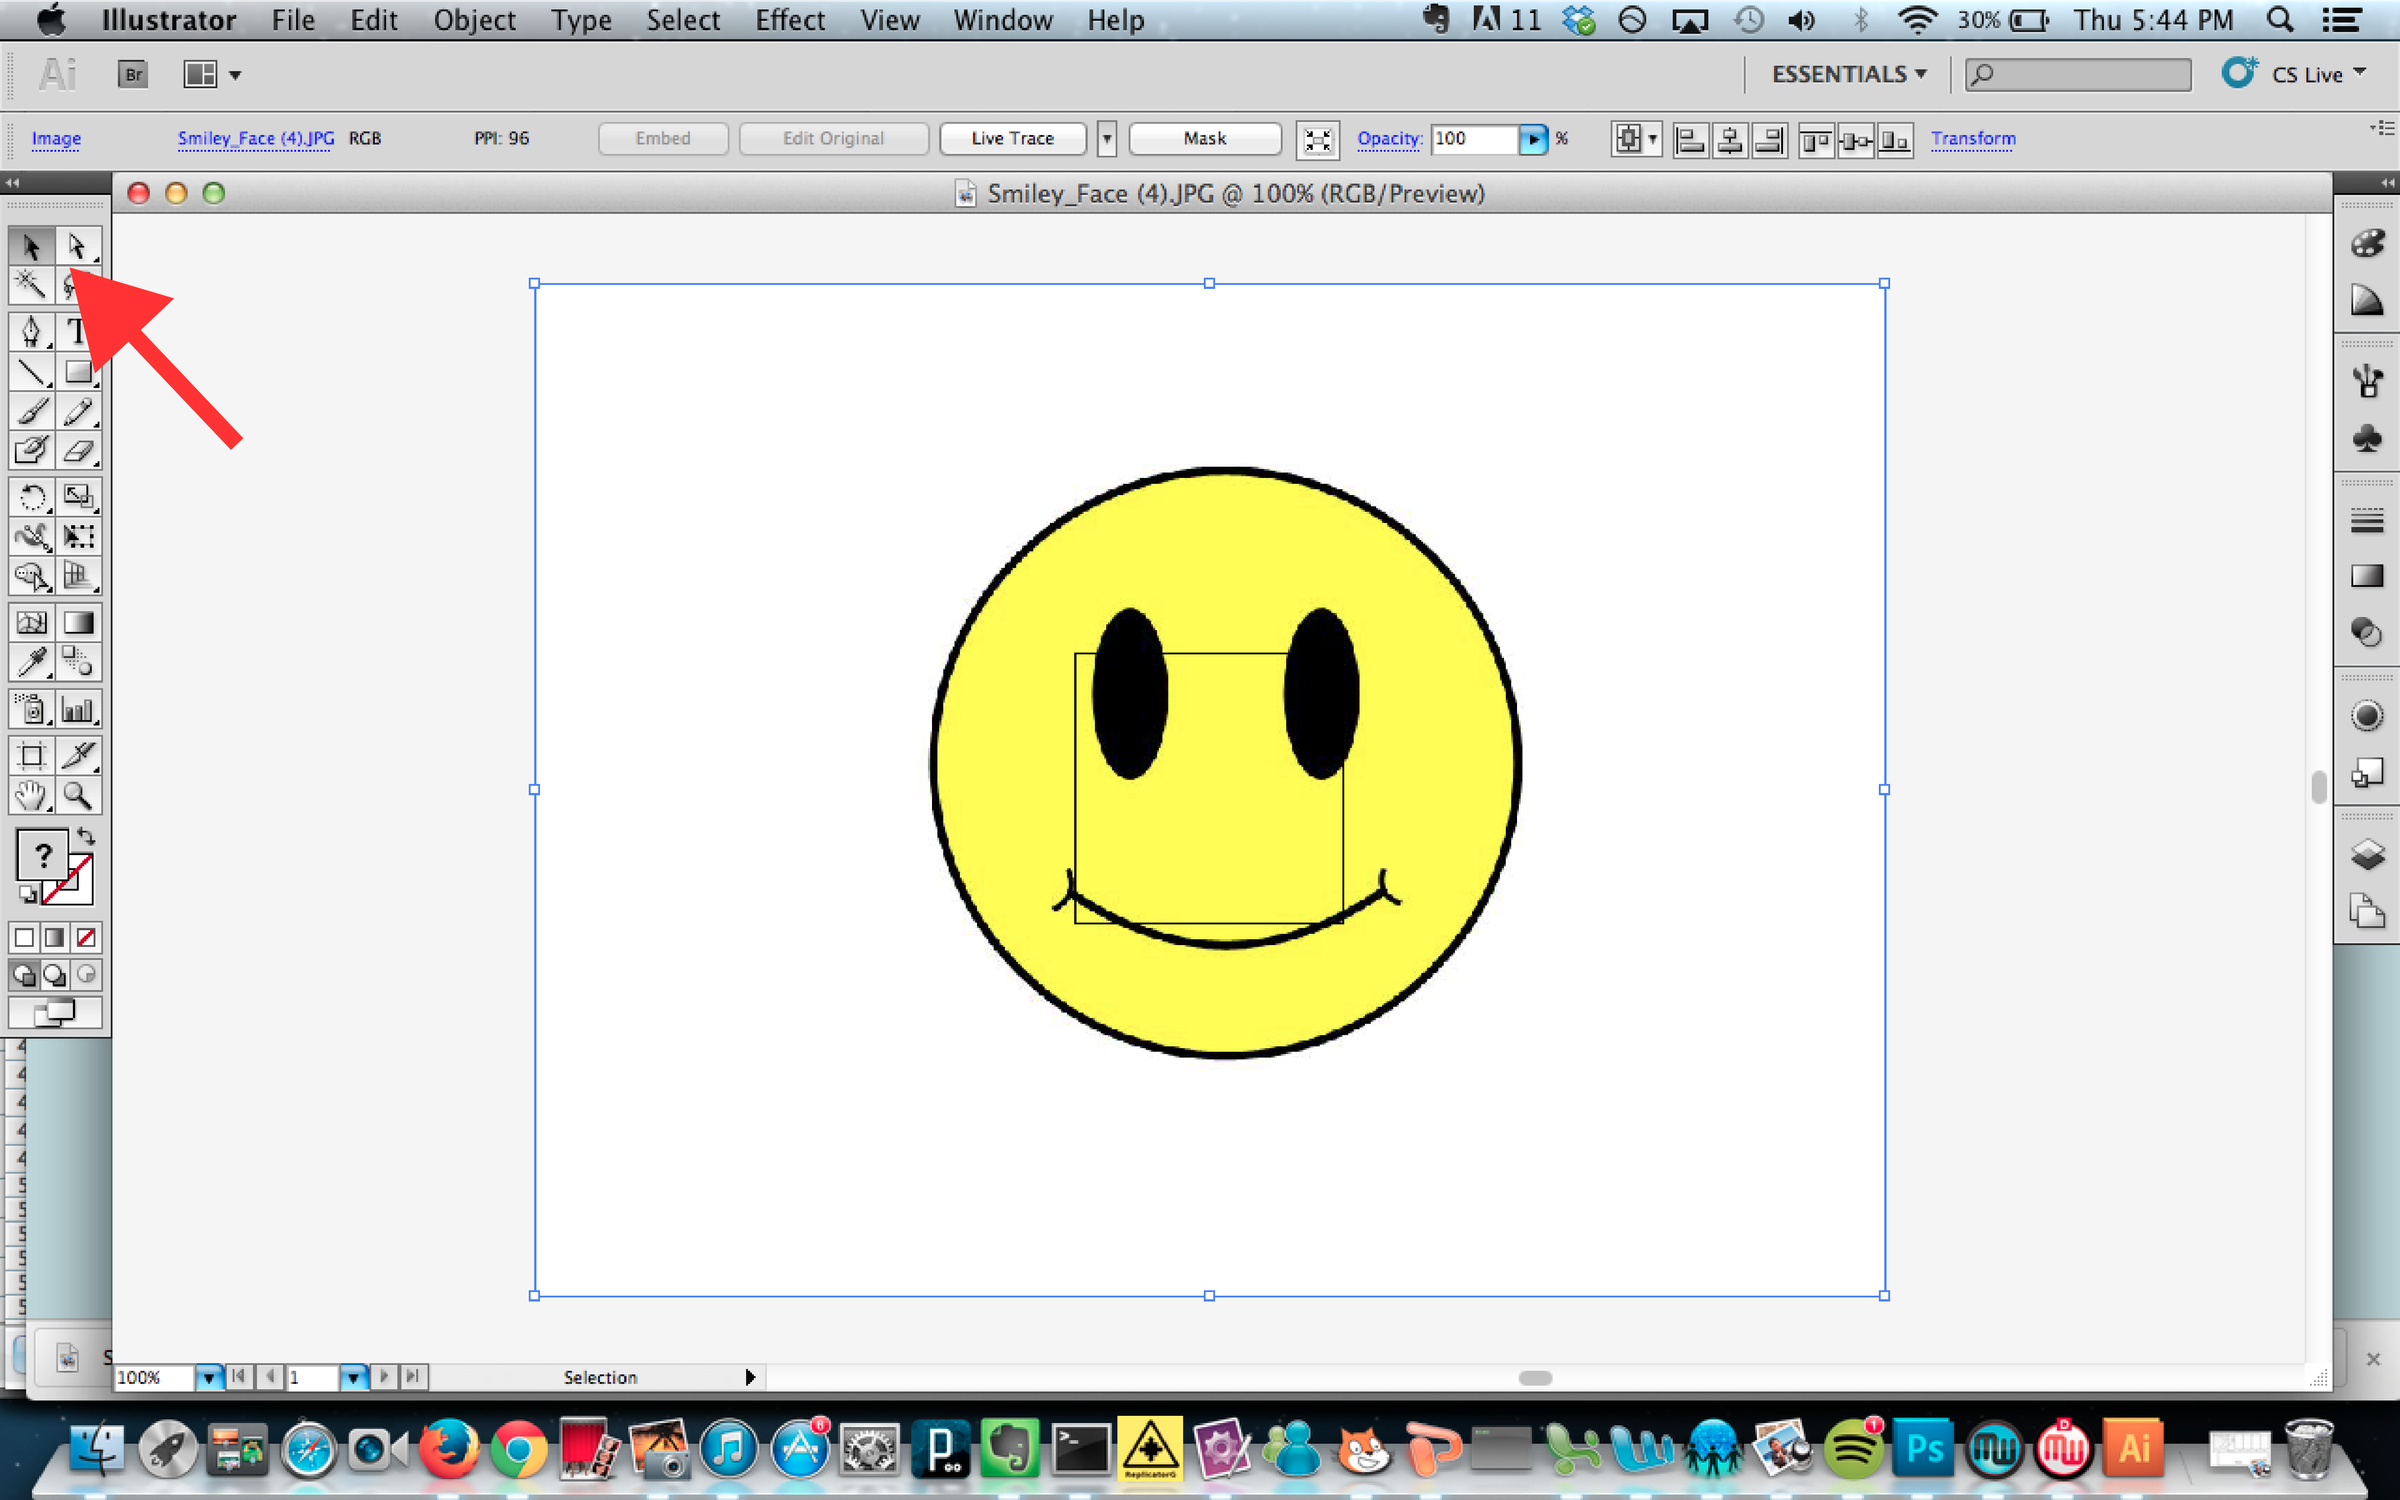The height and width of the screenshot is (1500, 2400).
Task: Open the Object menu
Action: pyautogui.click(x=474, y=20)
